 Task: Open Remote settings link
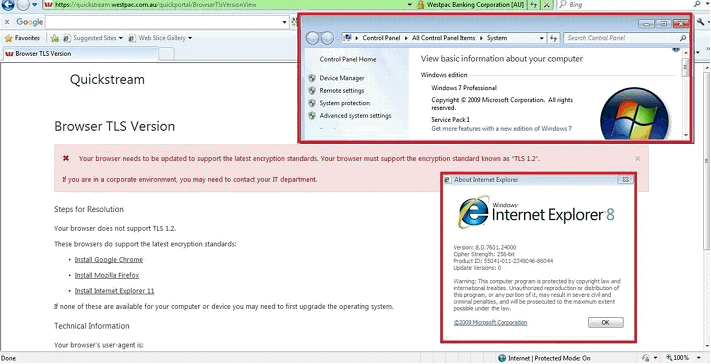[x=342, y=91]
